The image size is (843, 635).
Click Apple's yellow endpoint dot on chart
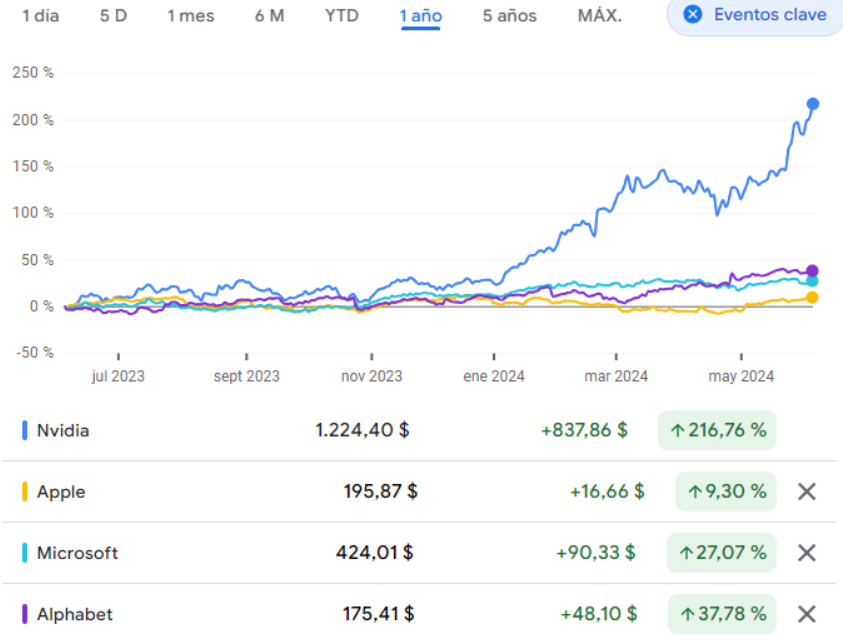(x=813, y=297)
